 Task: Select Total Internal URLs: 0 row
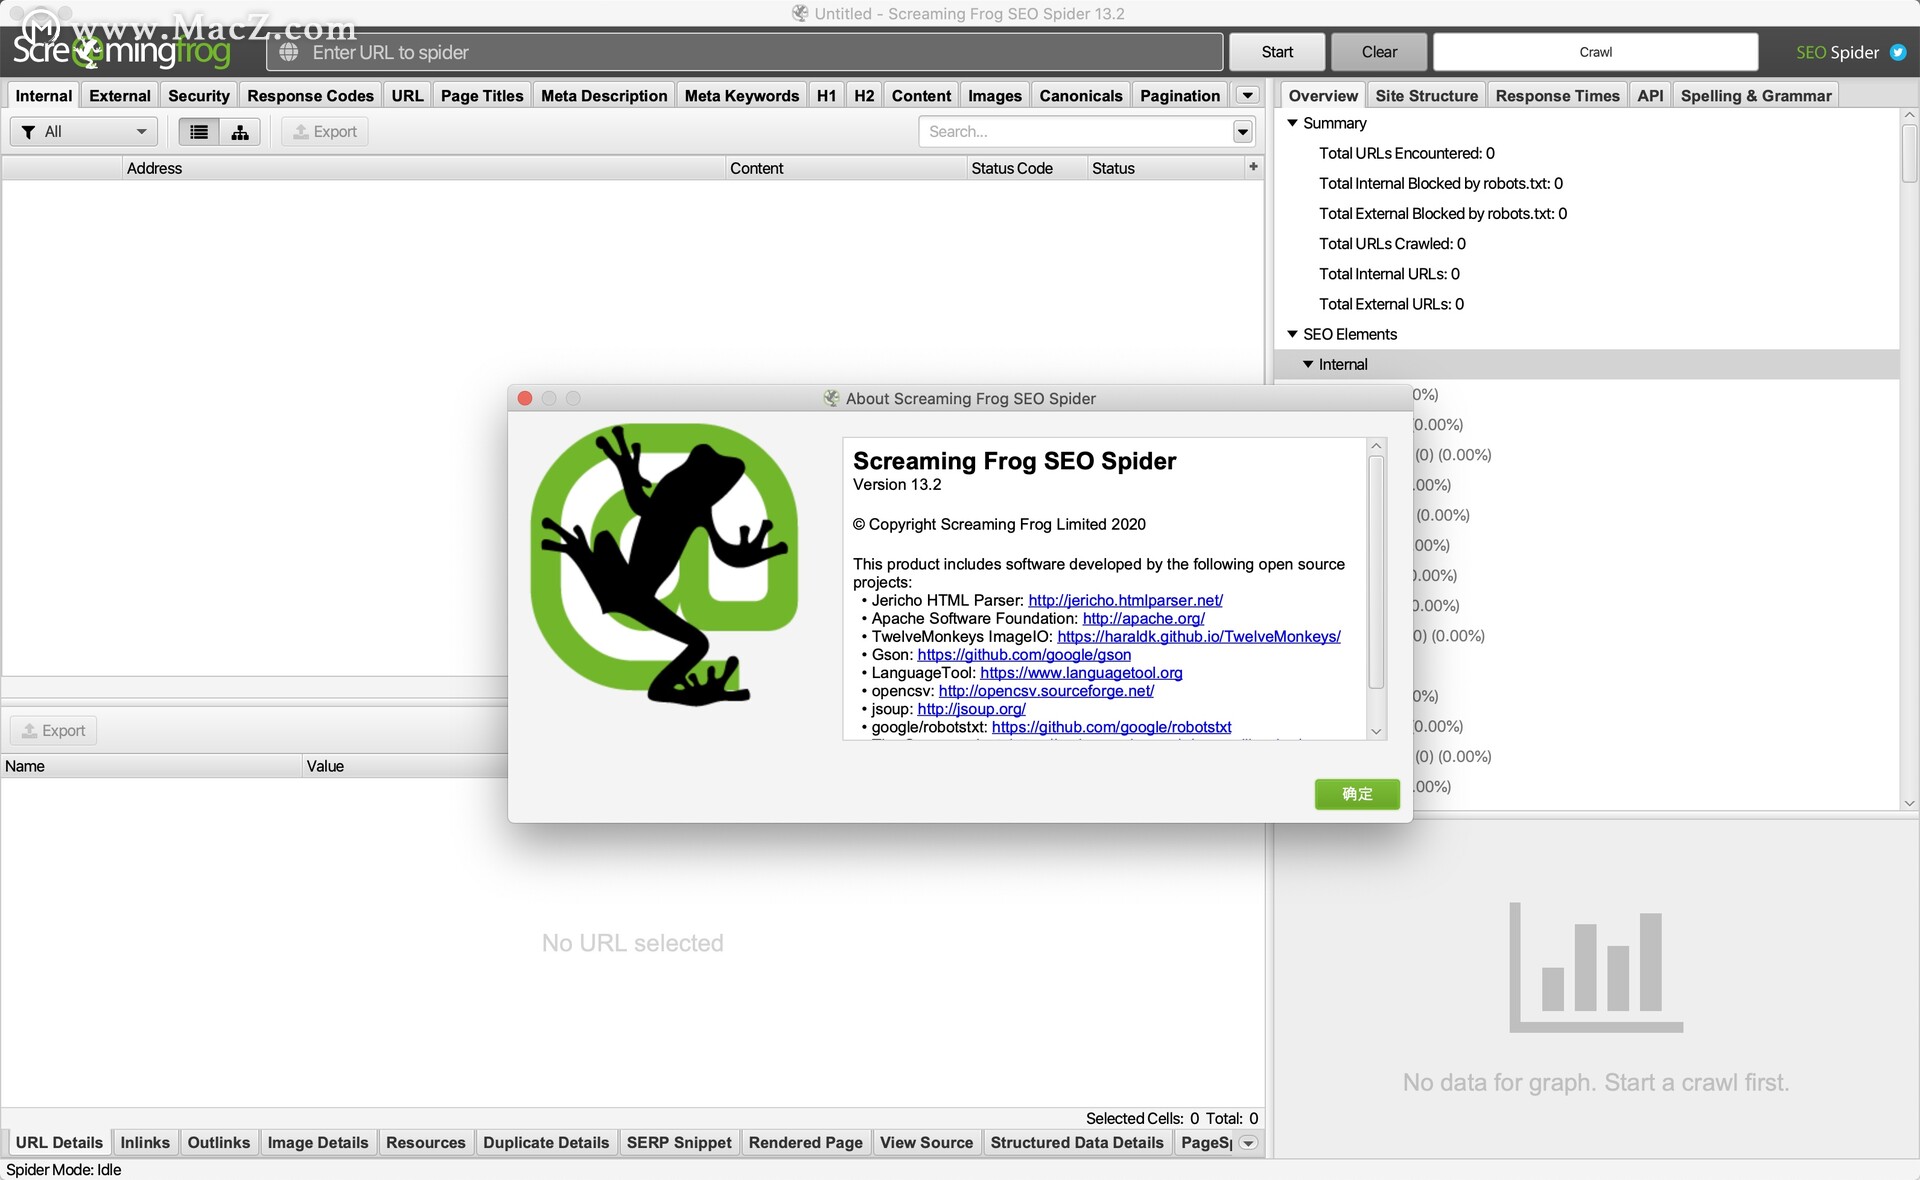1389,274
